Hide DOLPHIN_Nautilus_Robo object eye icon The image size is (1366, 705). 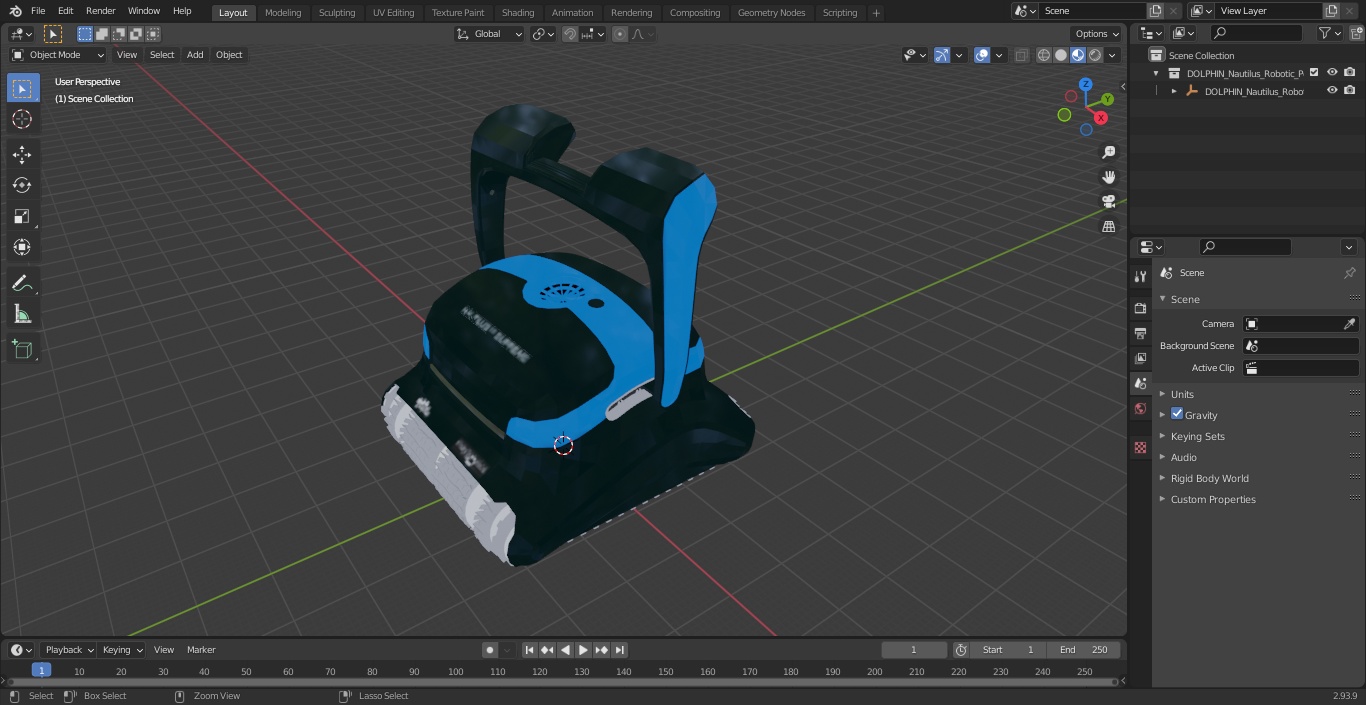coord(1332,91)
